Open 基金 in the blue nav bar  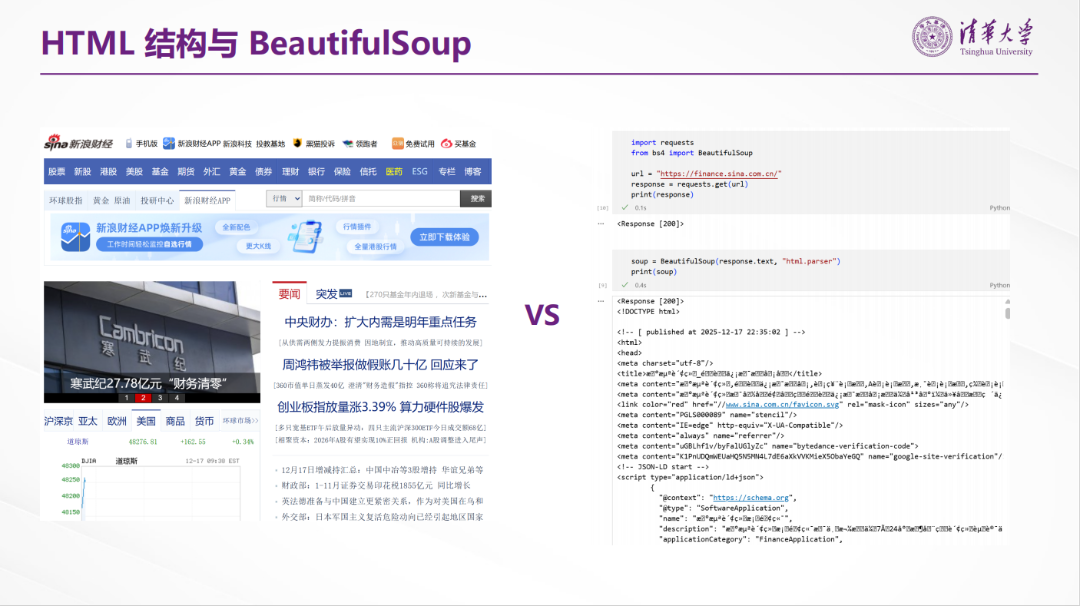(x=160, y=171)
